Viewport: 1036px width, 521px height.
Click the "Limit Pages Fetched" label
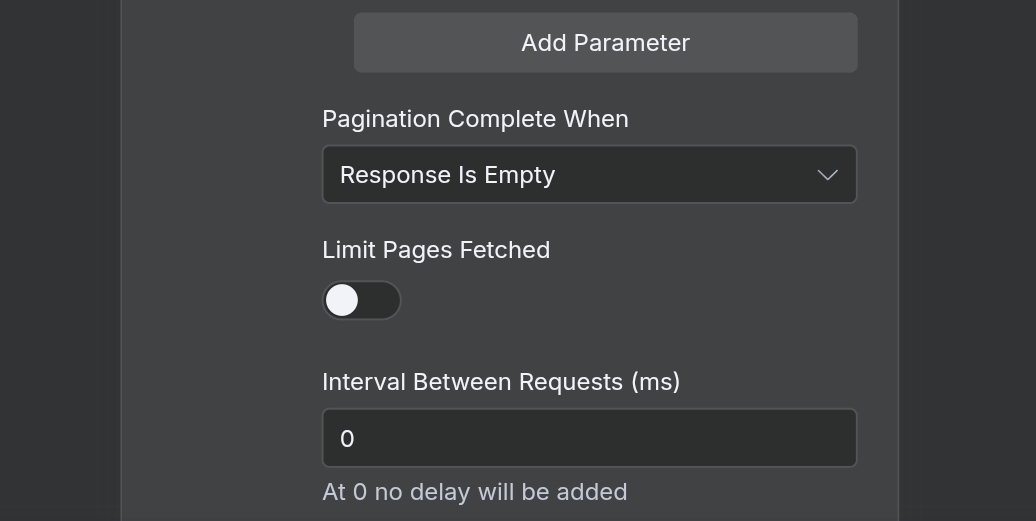pos(436,250)
